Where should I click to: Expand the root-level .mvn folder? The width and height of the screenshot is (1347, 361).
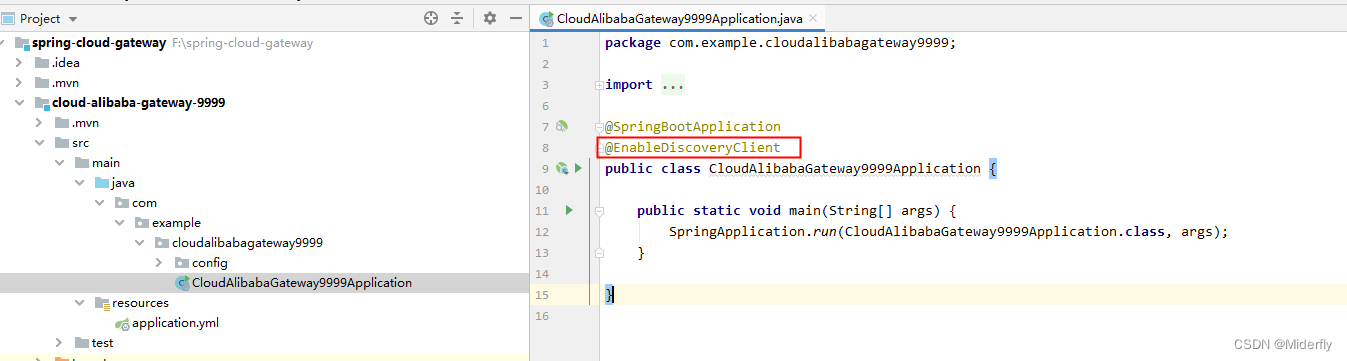20,83
